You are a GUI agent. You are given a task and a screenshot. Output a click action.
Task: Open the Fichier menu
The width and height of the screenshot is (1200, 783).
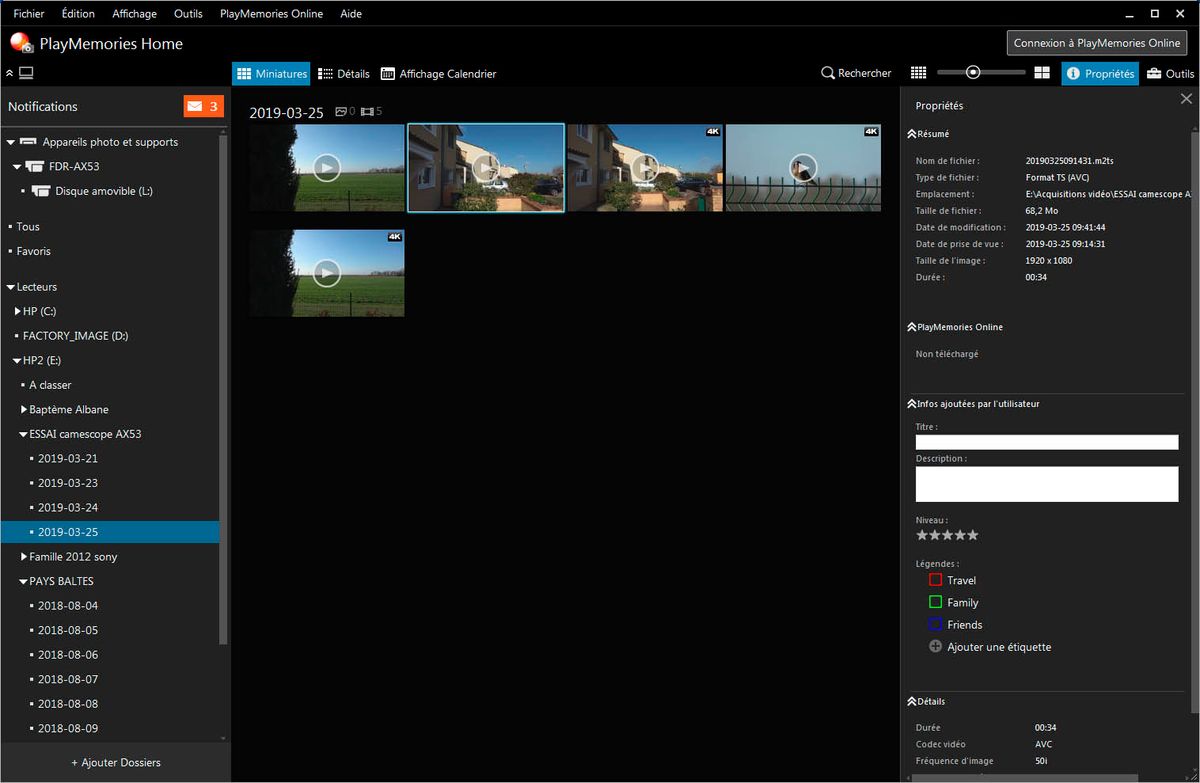tap(29, 14)
